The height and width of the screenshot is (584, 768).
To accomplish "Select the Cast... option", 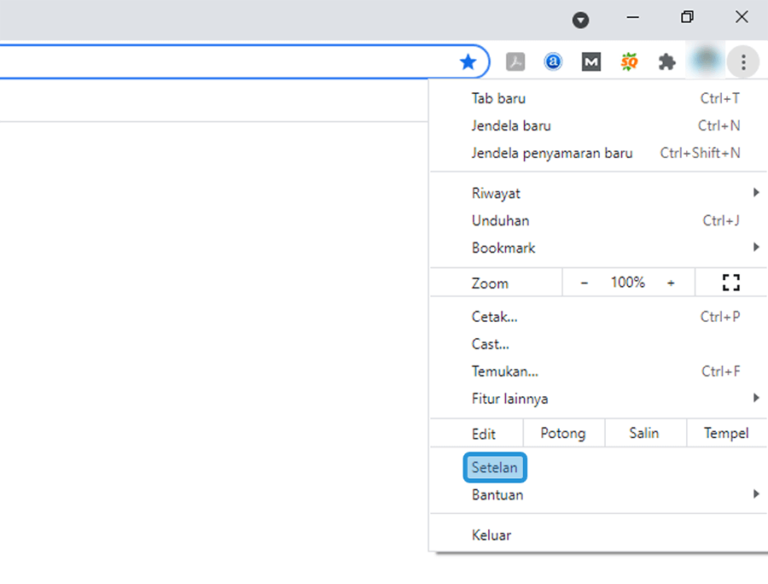I will [x=599, y=344].
